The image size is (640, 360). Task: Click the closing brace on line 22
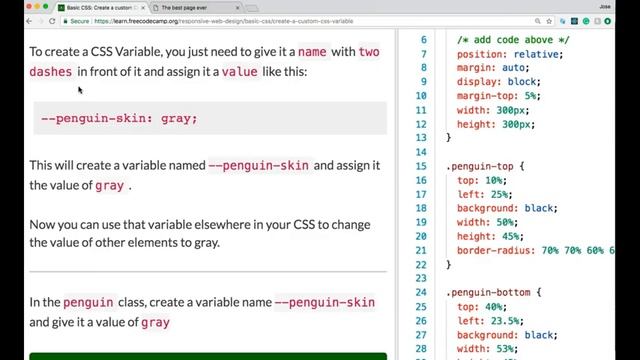[448, 264]
